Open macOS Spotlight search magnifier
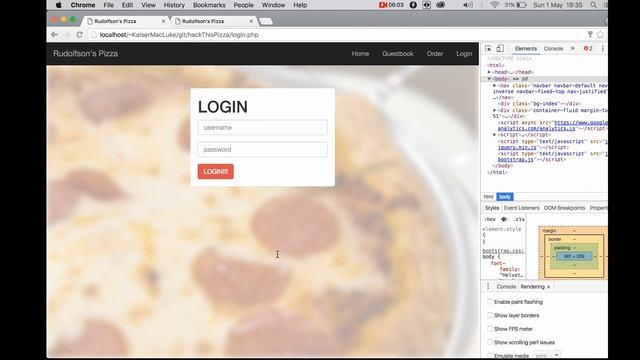Image resolution: width=640 pixels, height=360 pixels. [593, 5]
